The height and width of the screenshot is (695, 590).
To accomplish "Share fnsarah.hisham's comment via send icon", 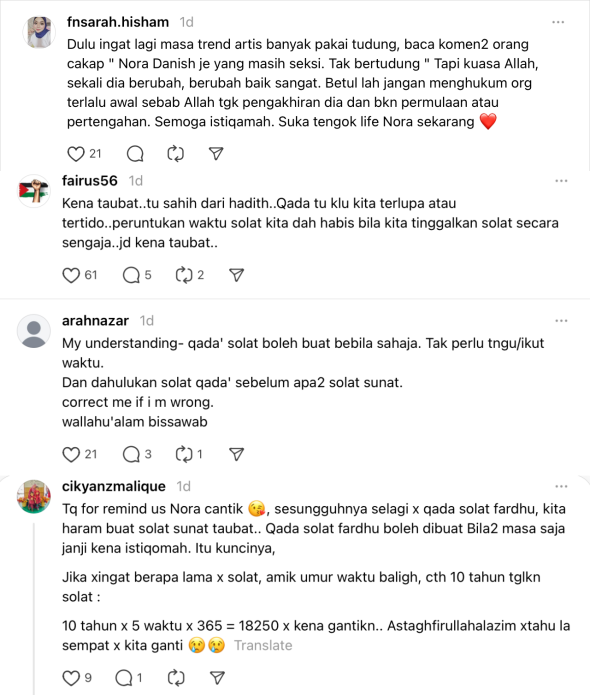I will click(216, 154).
